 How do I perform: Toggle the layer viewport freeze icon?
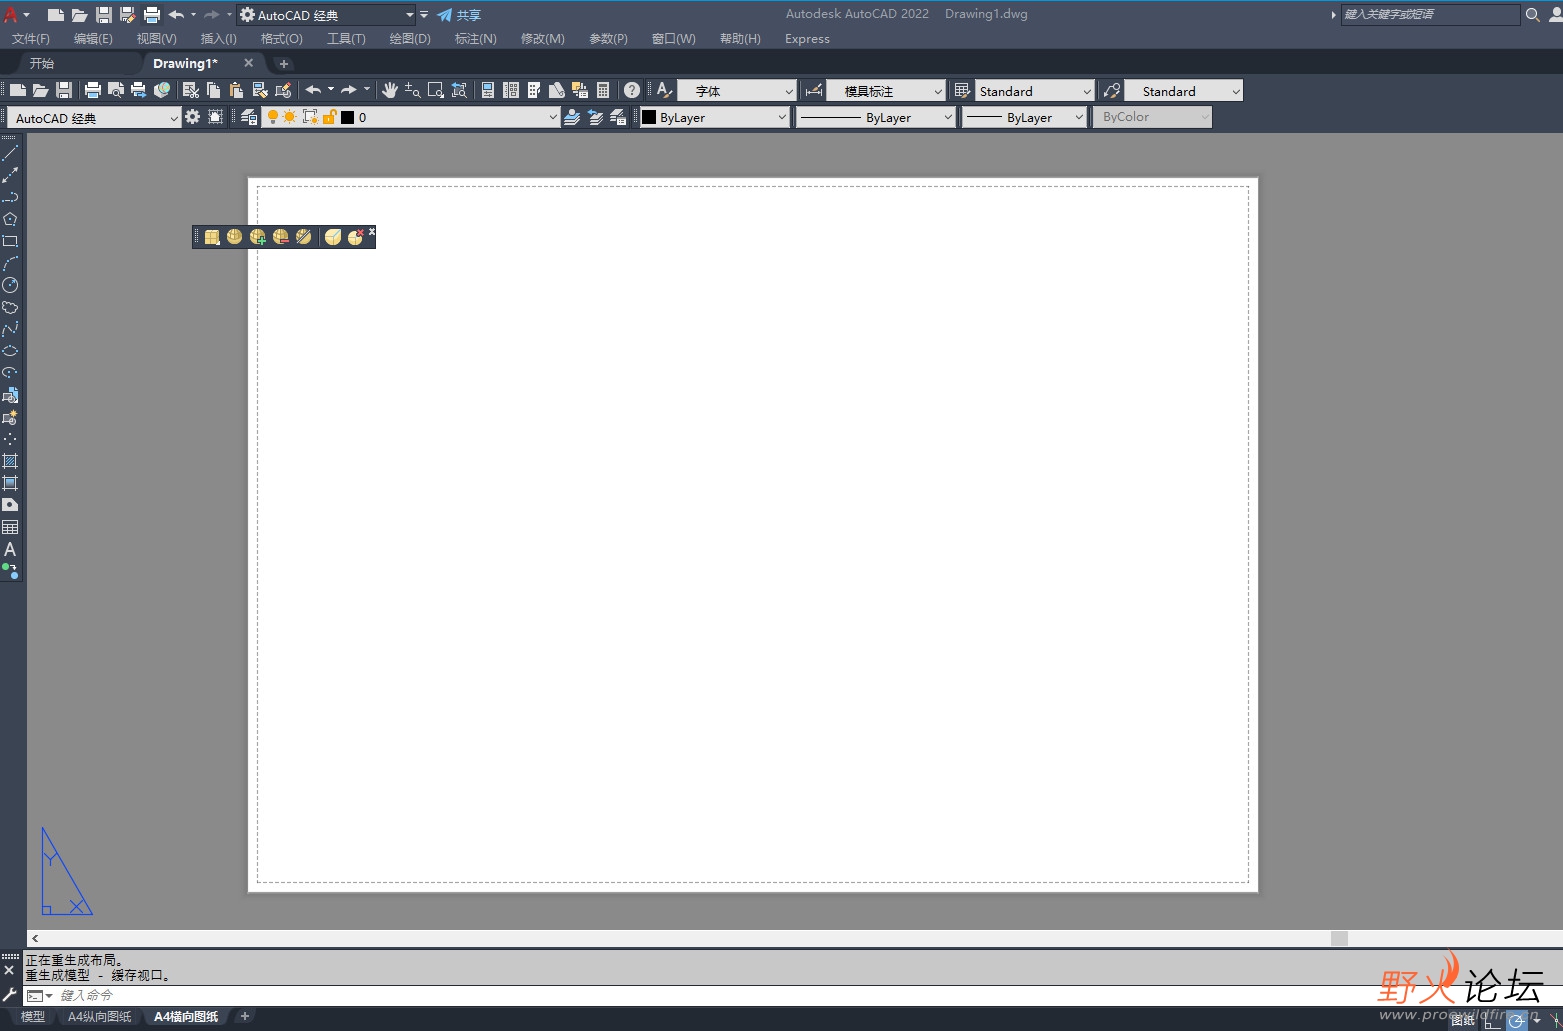310,117
